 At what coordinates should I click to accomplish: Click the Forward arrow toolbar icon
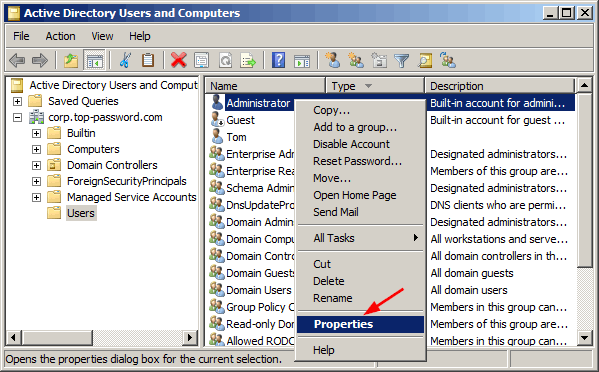[x=40, y=60]
